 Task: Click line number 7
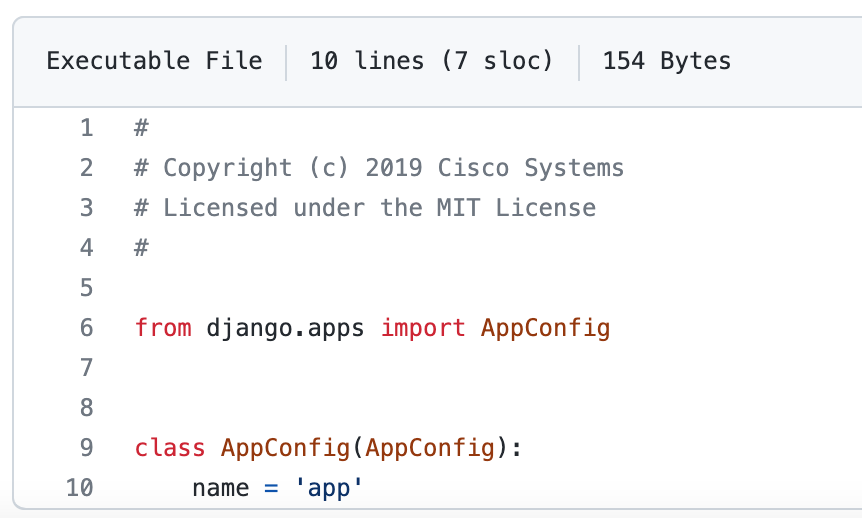click(86, 368)
